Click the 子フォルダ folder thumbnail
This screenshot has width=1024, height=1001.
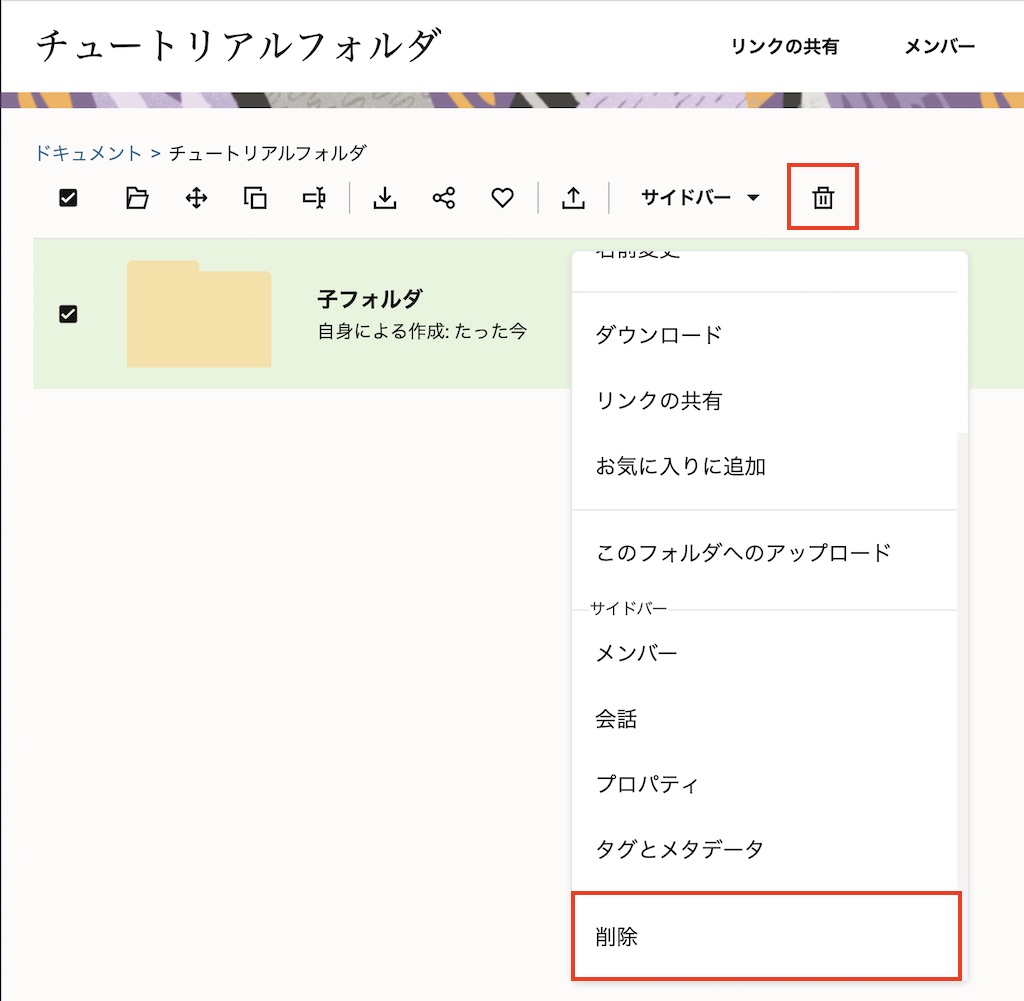(x=199, y=314)
